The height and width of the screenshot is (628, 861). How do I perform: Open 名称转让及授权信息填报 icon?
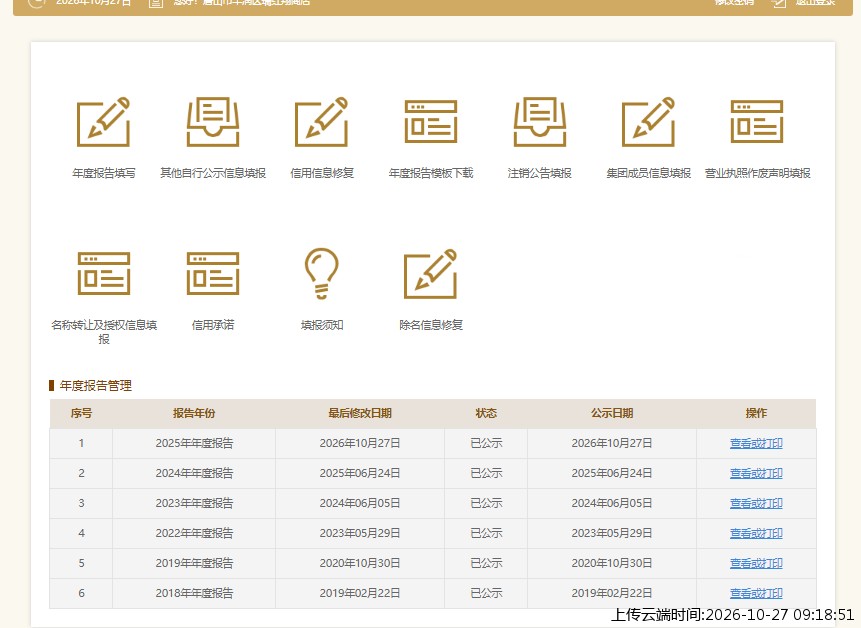click(104, 273)
